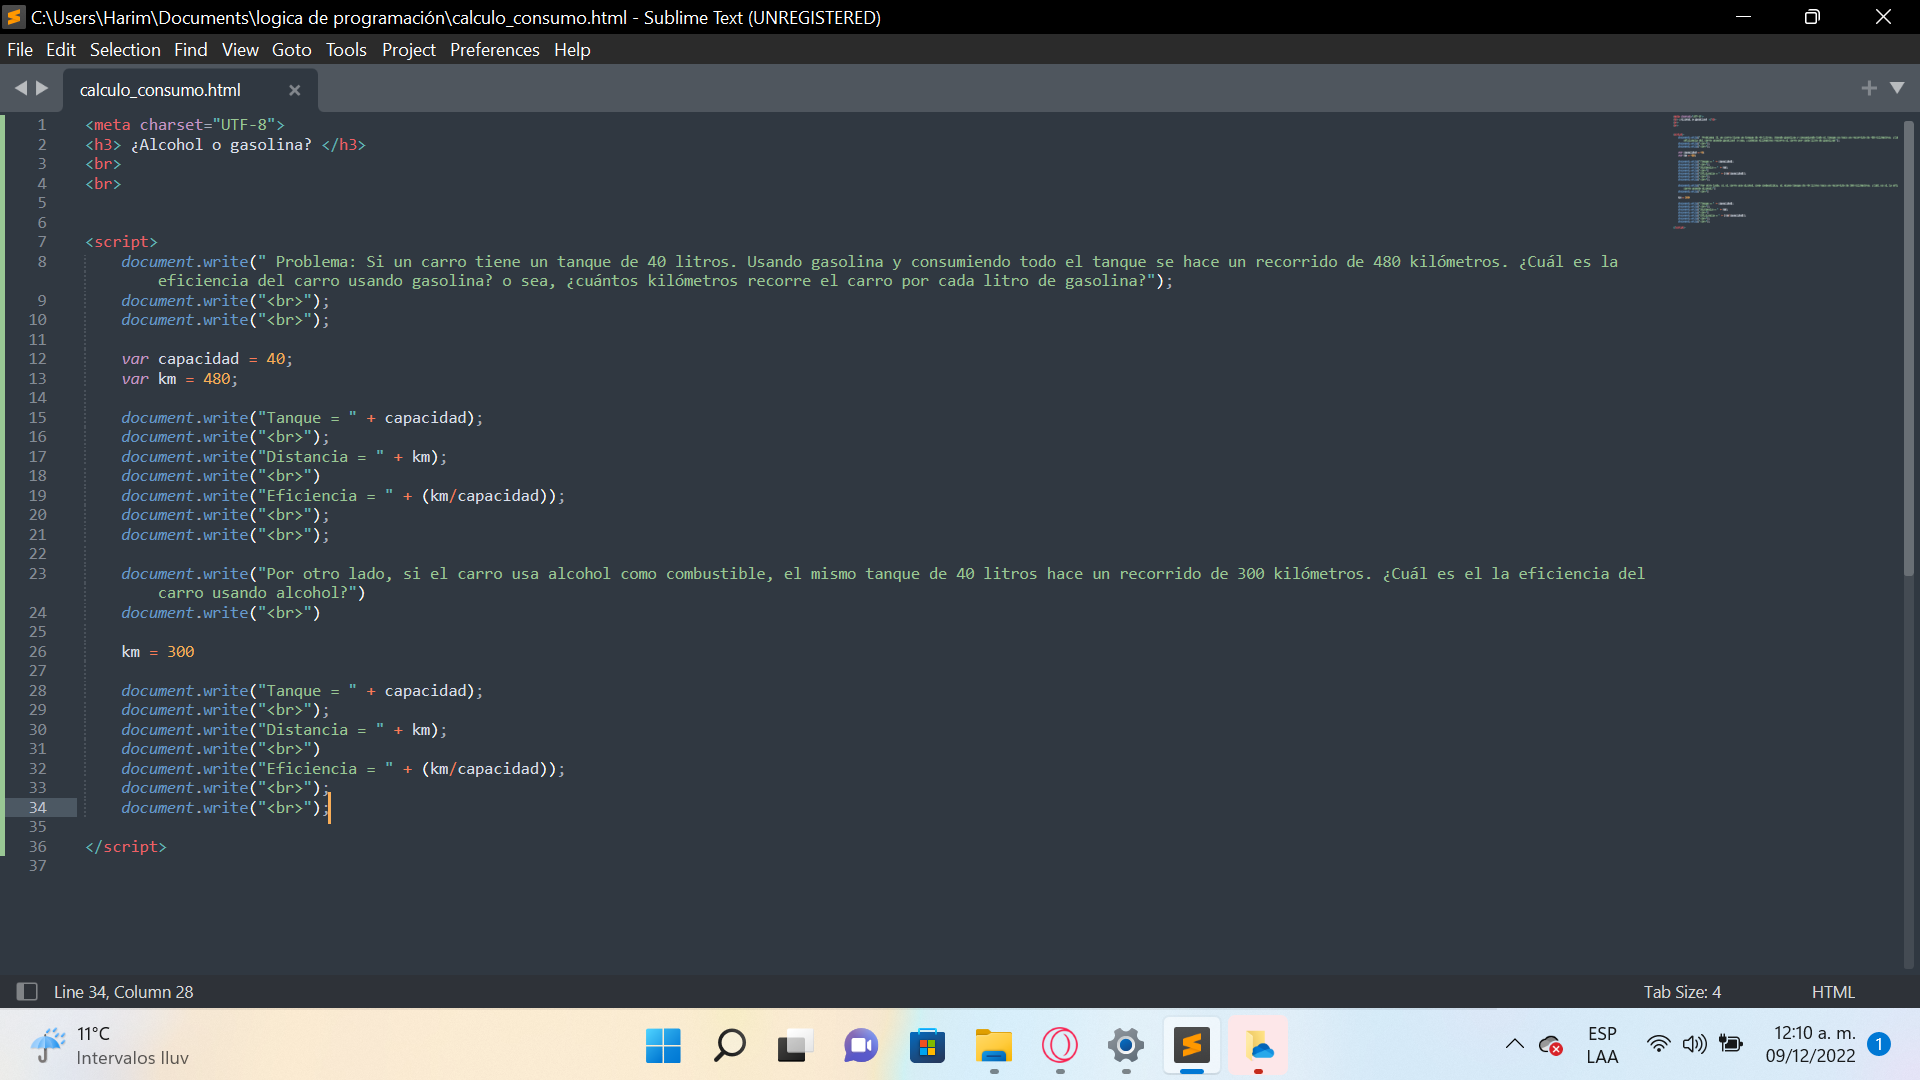The height and width of the screenshot is (1080, 1920).
Task: Change the HTML syntax selector
Action: pyautogui.click(x=1833, y=992)
